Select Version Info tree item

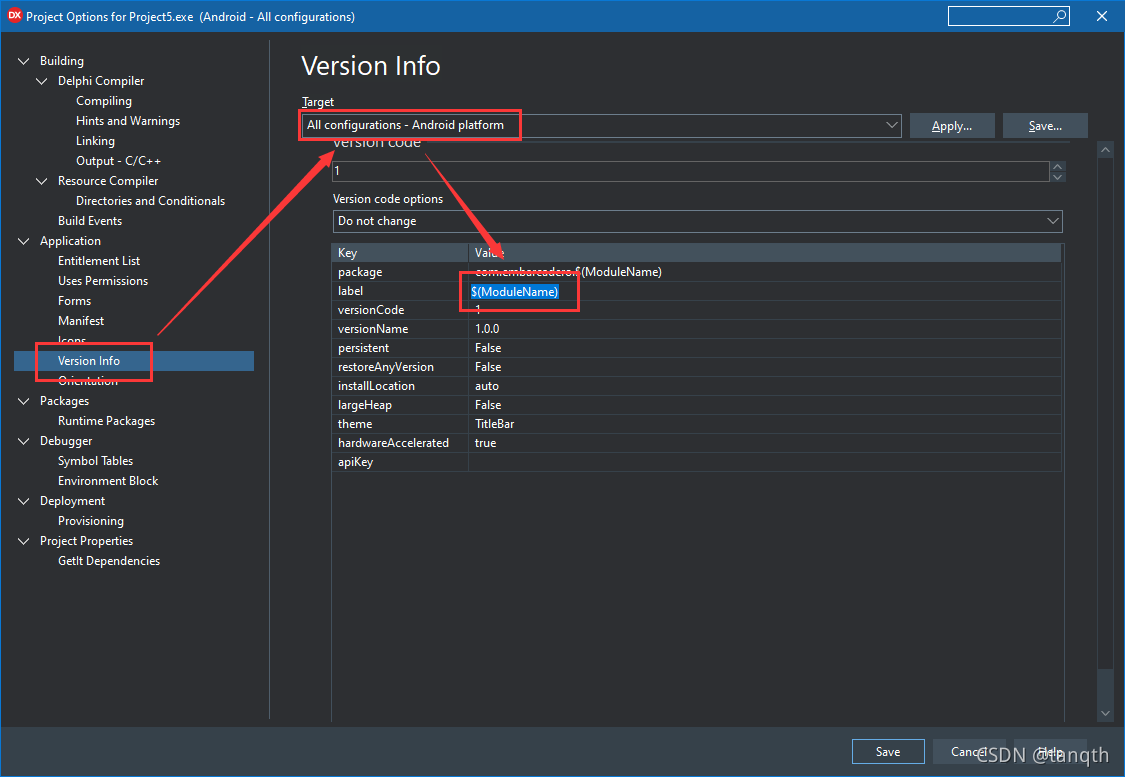tap(89, 361)
